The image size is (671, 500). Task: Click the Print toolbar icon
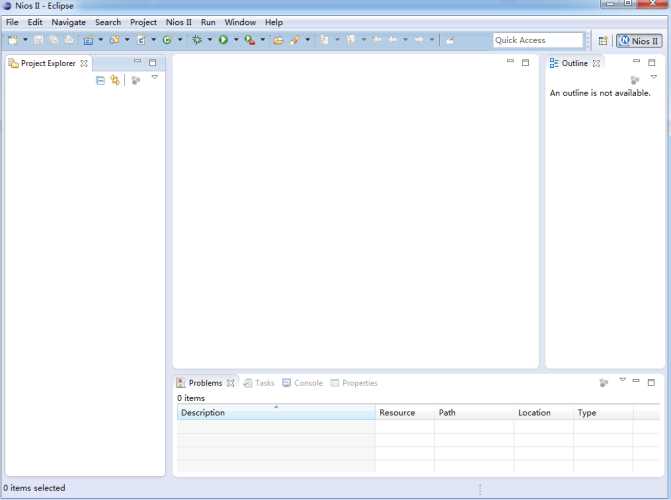tap(69, 40)
